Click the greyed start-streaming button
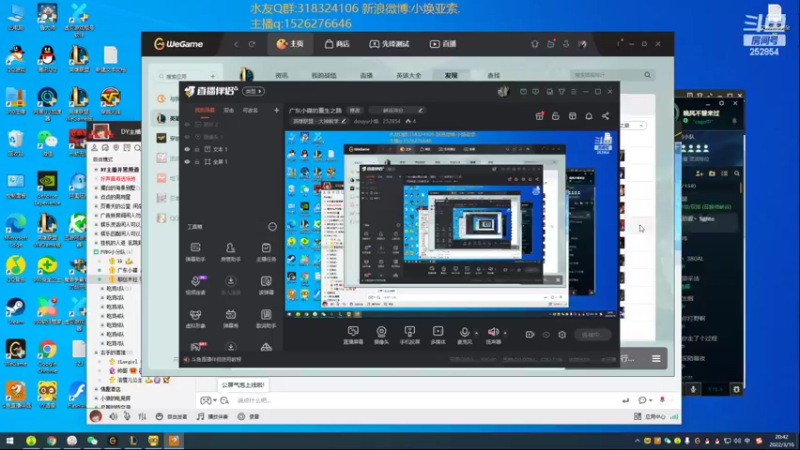Viewport: 800px width, 450px height. click(x=591, y=335)
